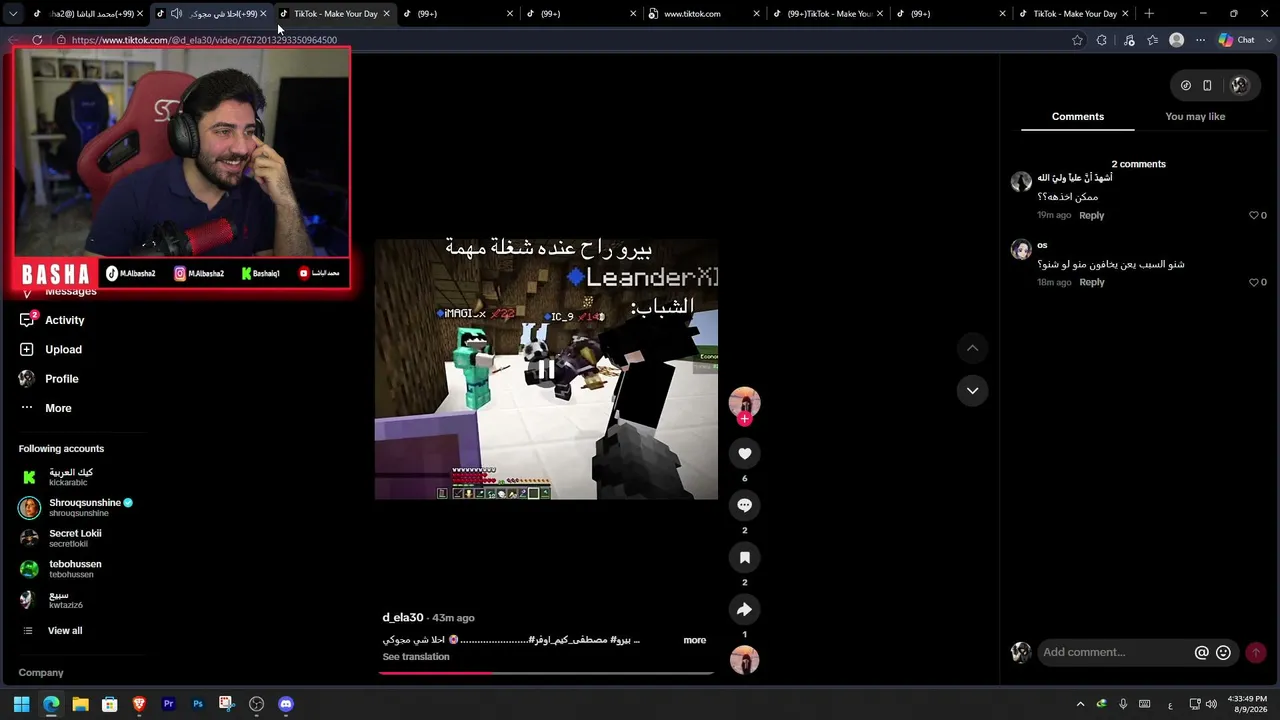Open the emoji picker in comment box

tap(1223, 653)
